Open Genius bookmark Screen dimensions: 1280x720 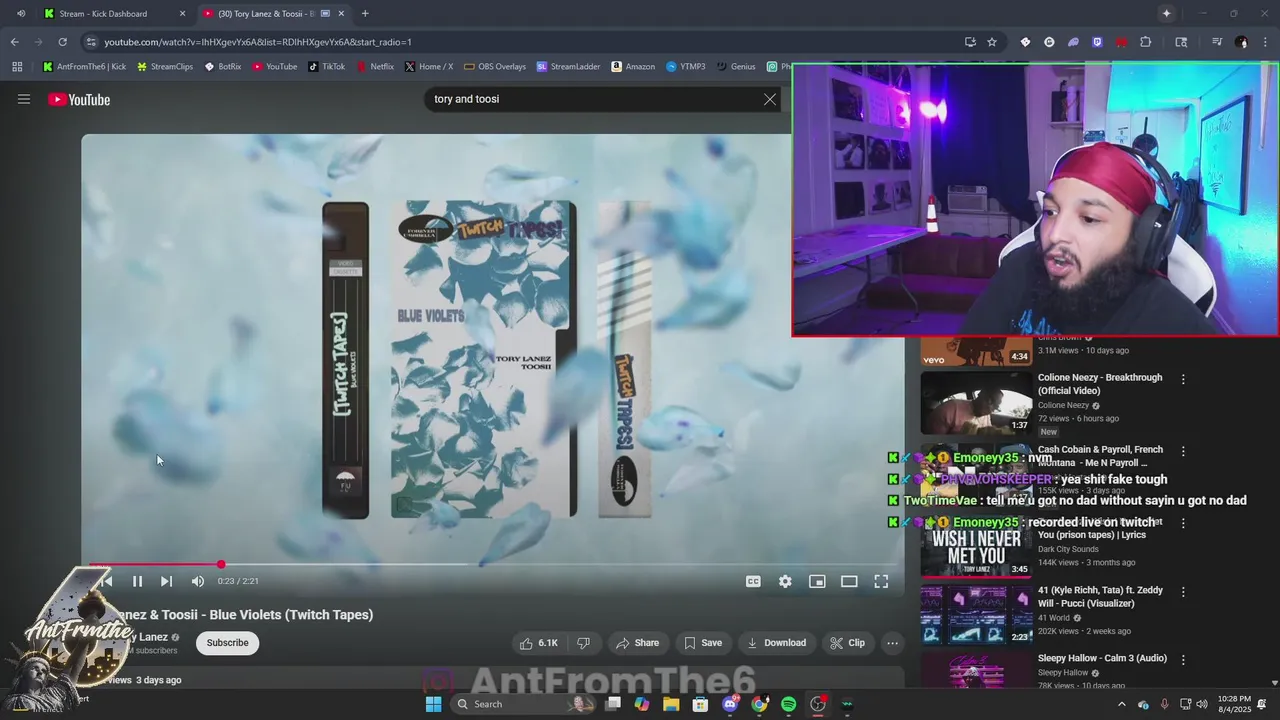735,67
